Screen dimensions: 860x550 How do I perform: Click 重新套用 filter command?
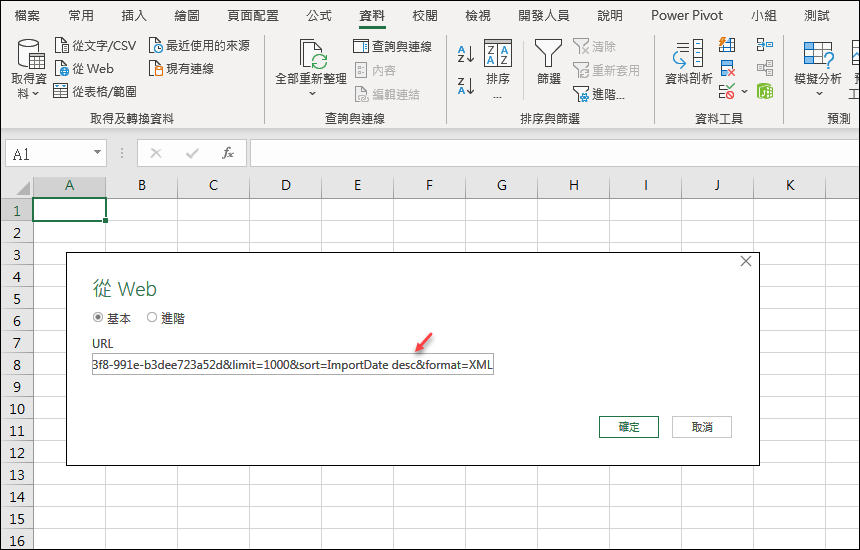[606, 70]
